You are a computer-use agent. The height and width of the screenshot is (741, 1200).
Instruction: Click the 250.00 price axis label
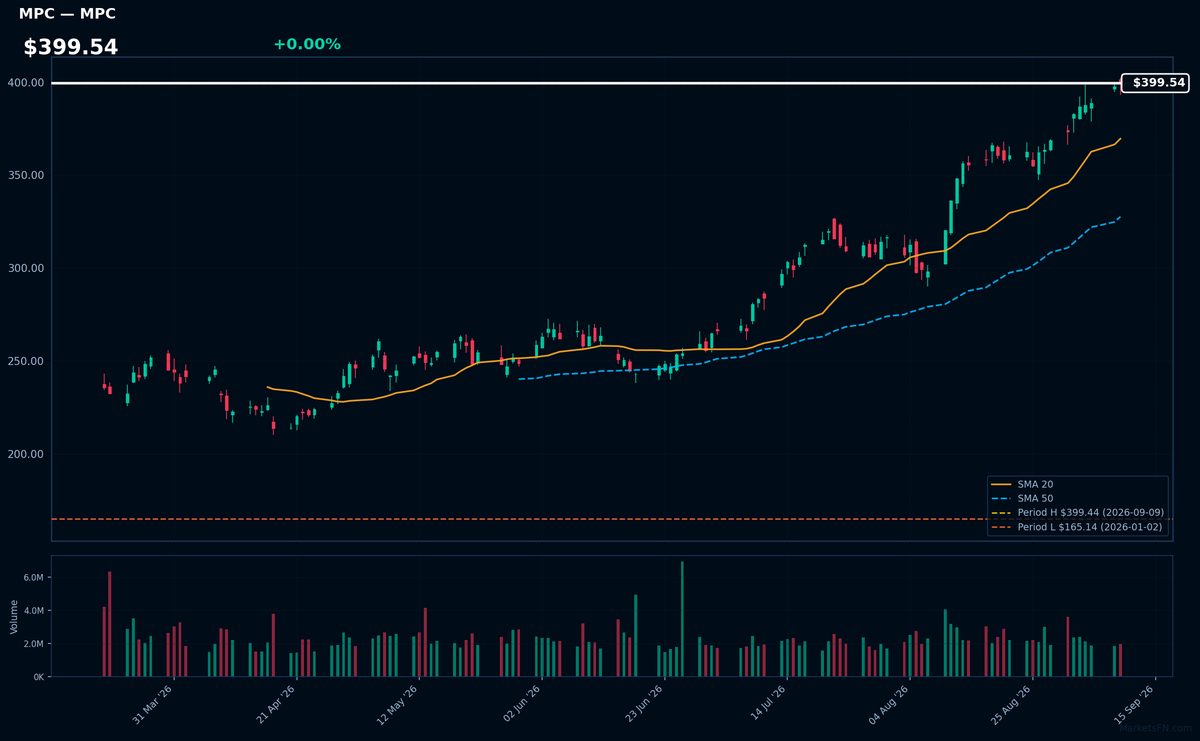tap(27, 362)
